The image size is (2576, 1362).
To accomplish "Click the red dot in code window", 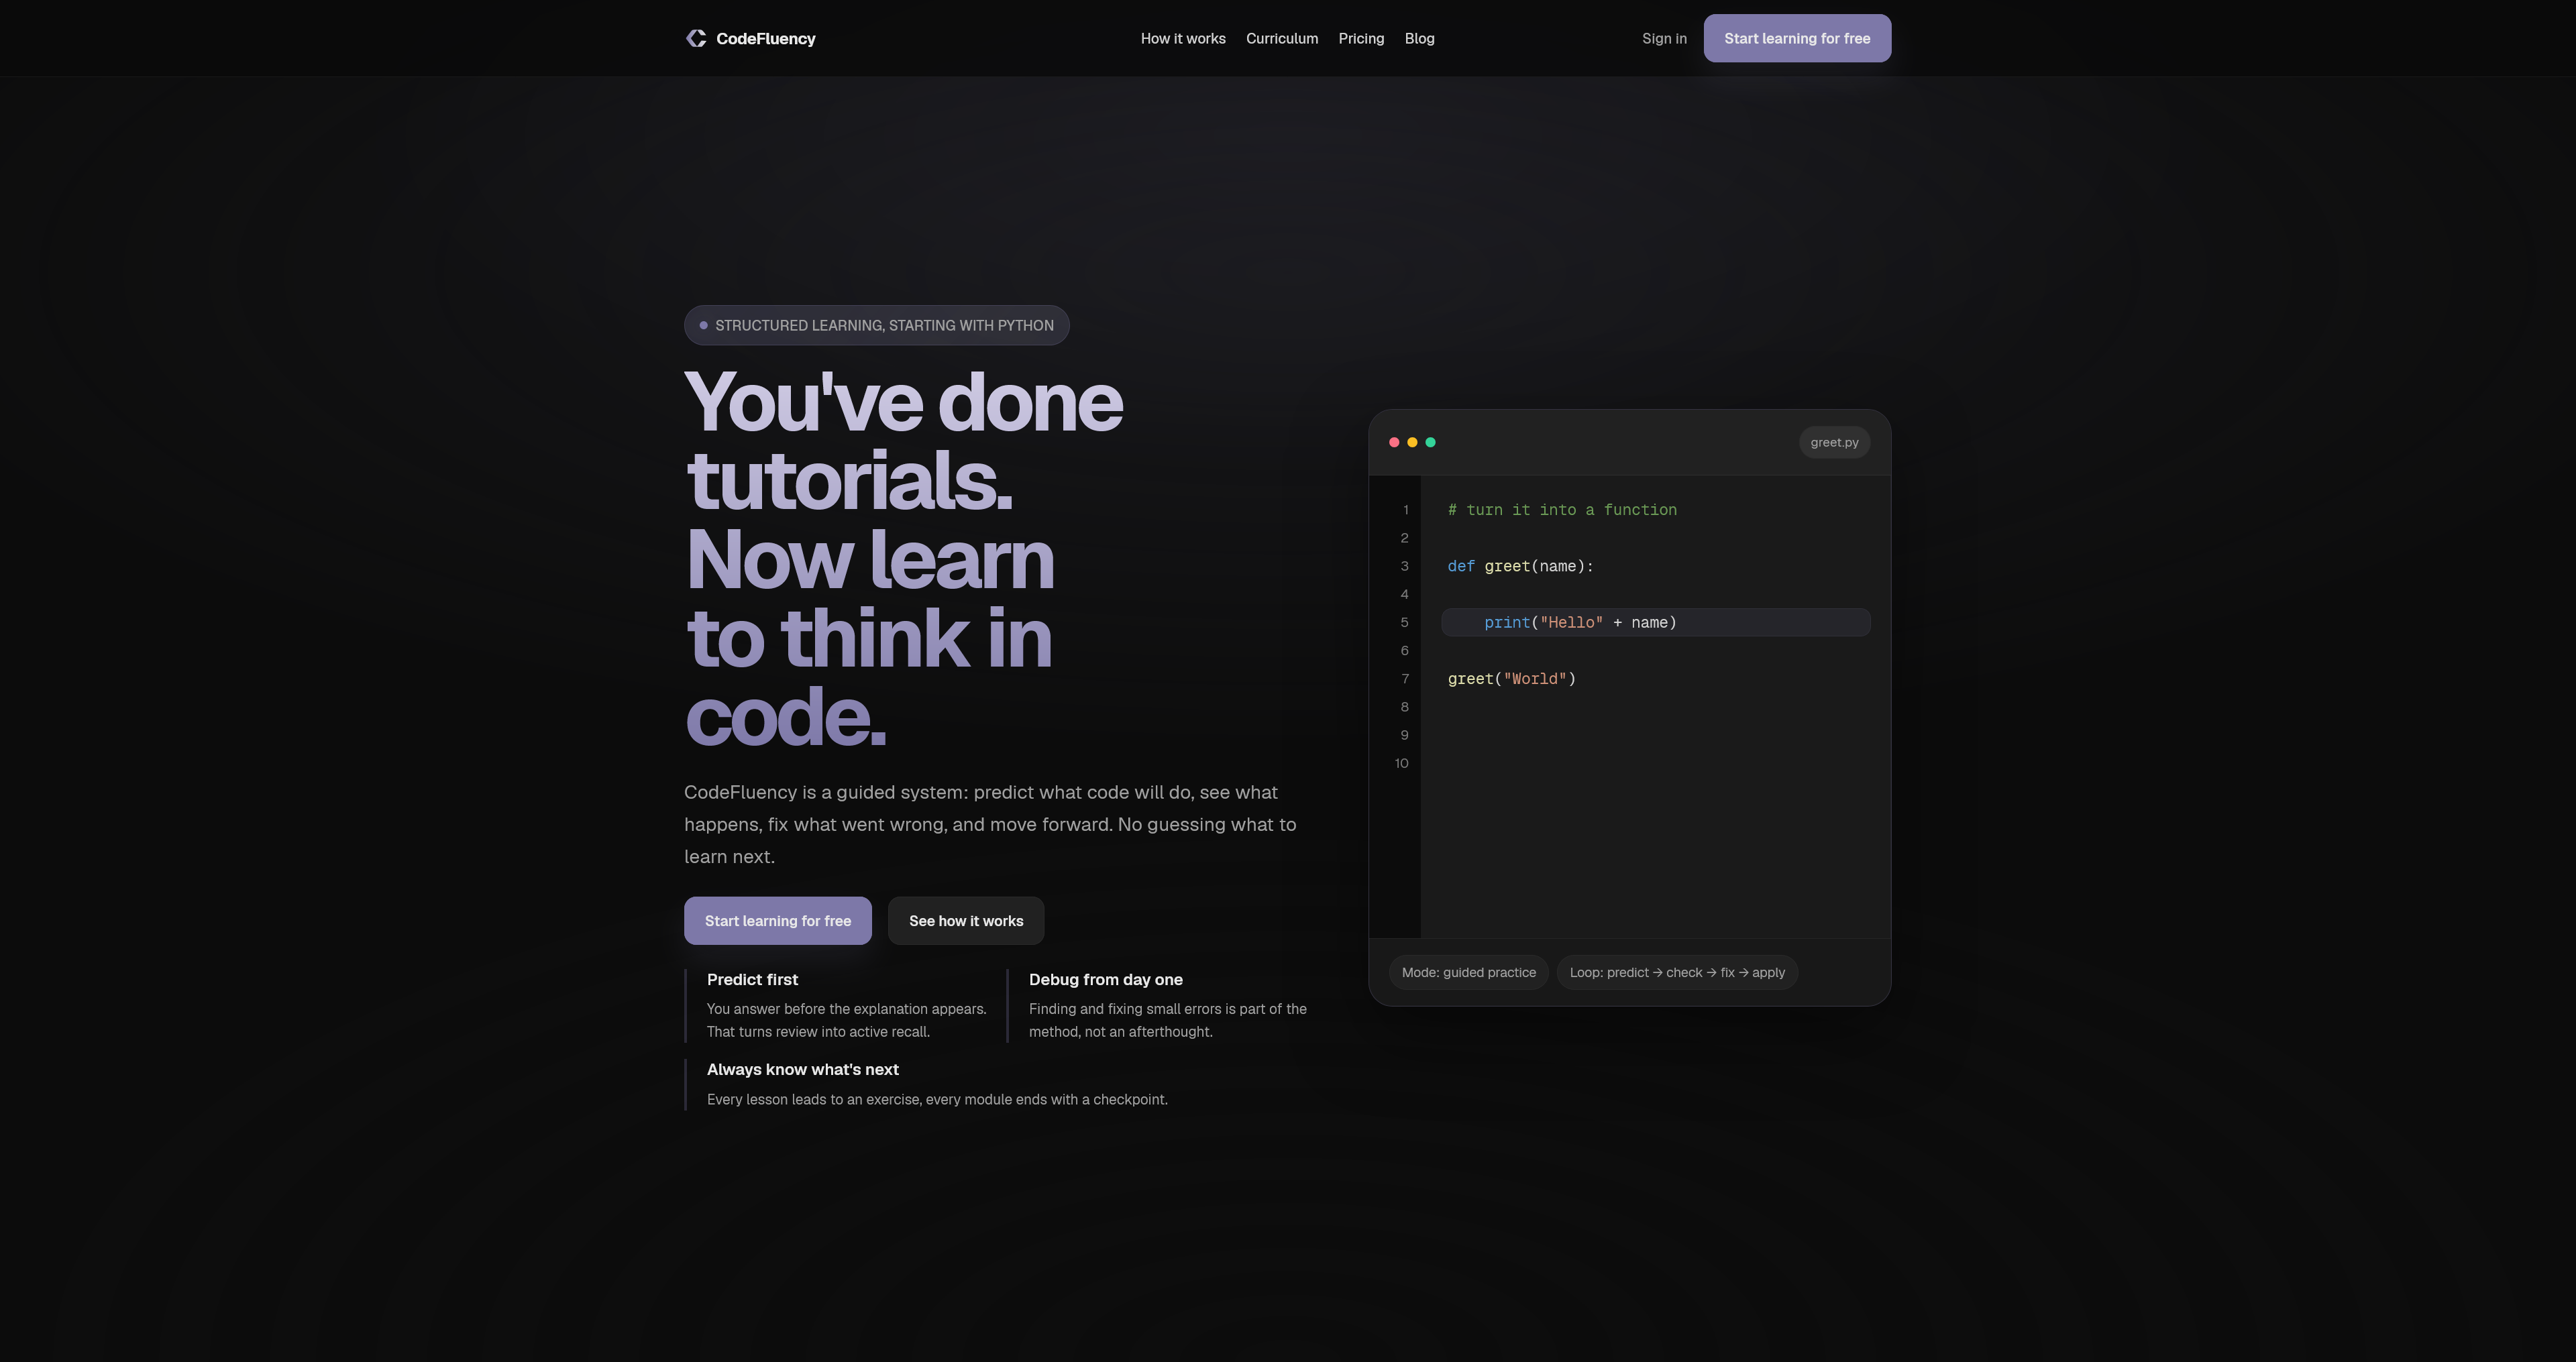I will coord(1394,442).
